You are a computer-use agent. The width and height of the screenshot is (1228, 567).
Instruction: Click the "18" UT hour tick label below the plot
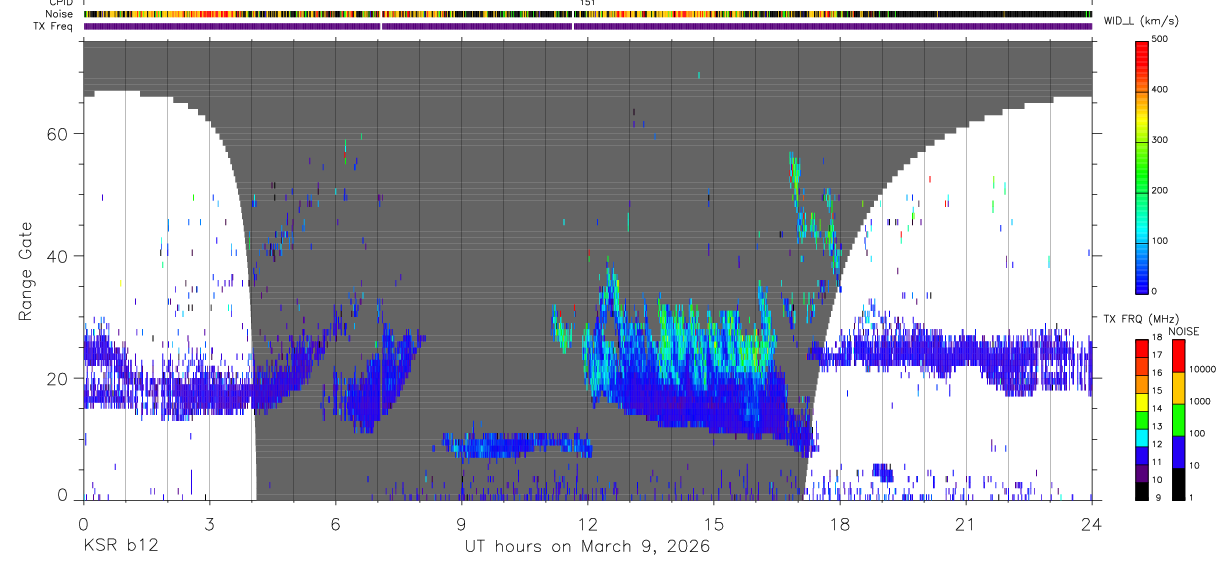(x=840, y=524)
